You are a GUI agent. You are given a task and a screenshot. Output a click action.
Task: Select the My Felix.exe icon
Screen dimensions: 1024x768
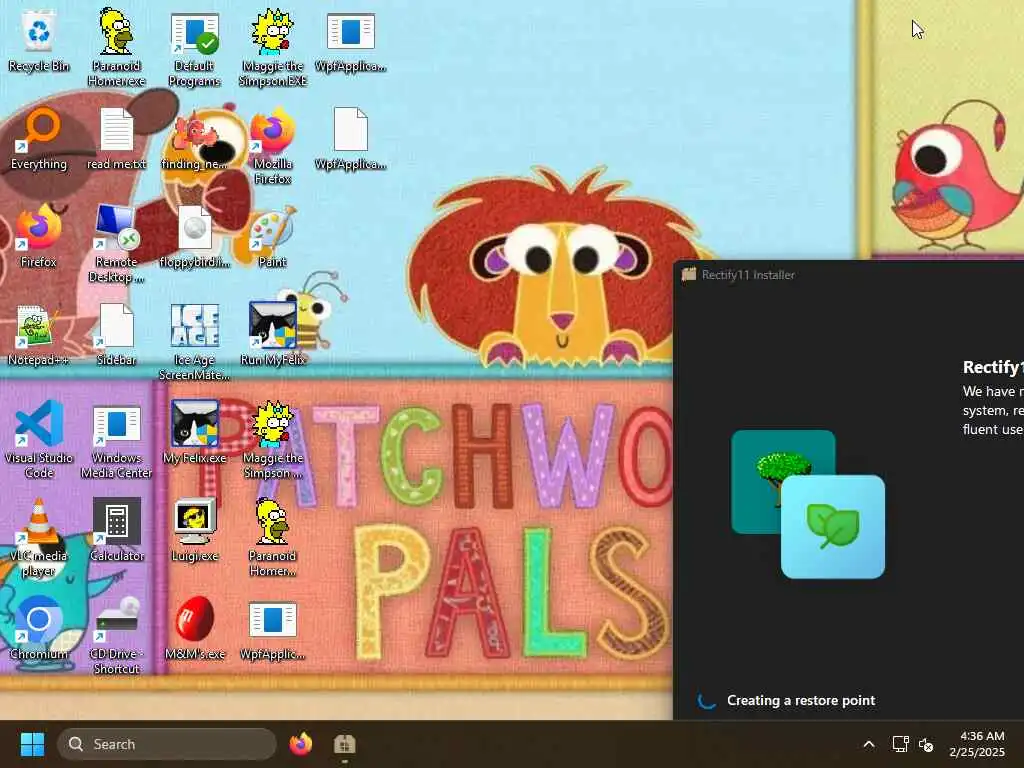coord(194,432)
